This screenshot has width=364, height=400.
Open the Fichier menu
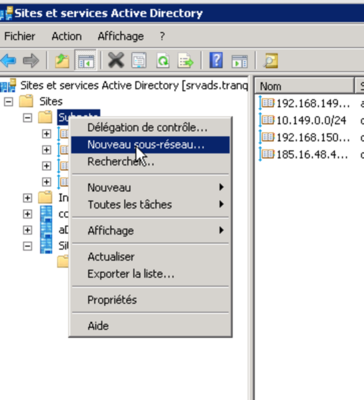(x=20, y=36)
